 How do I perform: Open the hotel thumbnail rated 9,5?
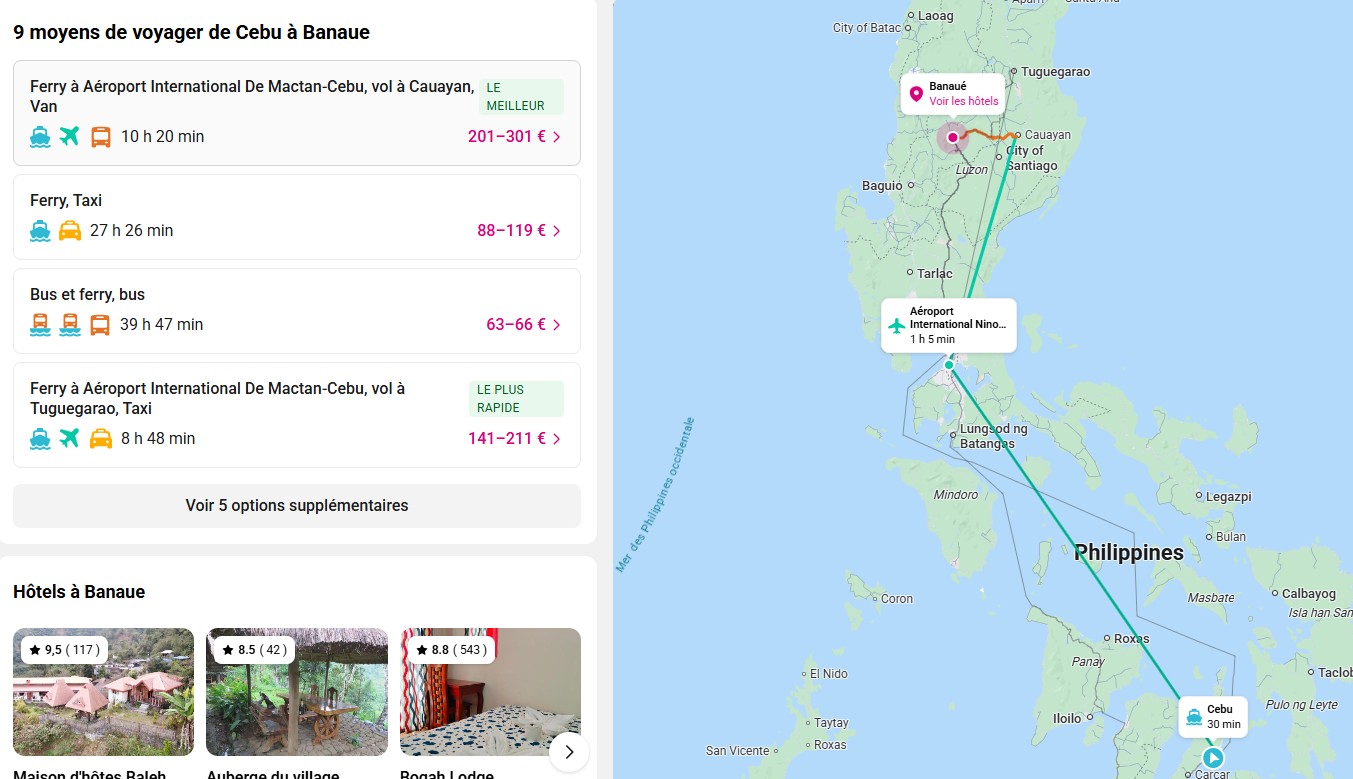pos(103,692)
